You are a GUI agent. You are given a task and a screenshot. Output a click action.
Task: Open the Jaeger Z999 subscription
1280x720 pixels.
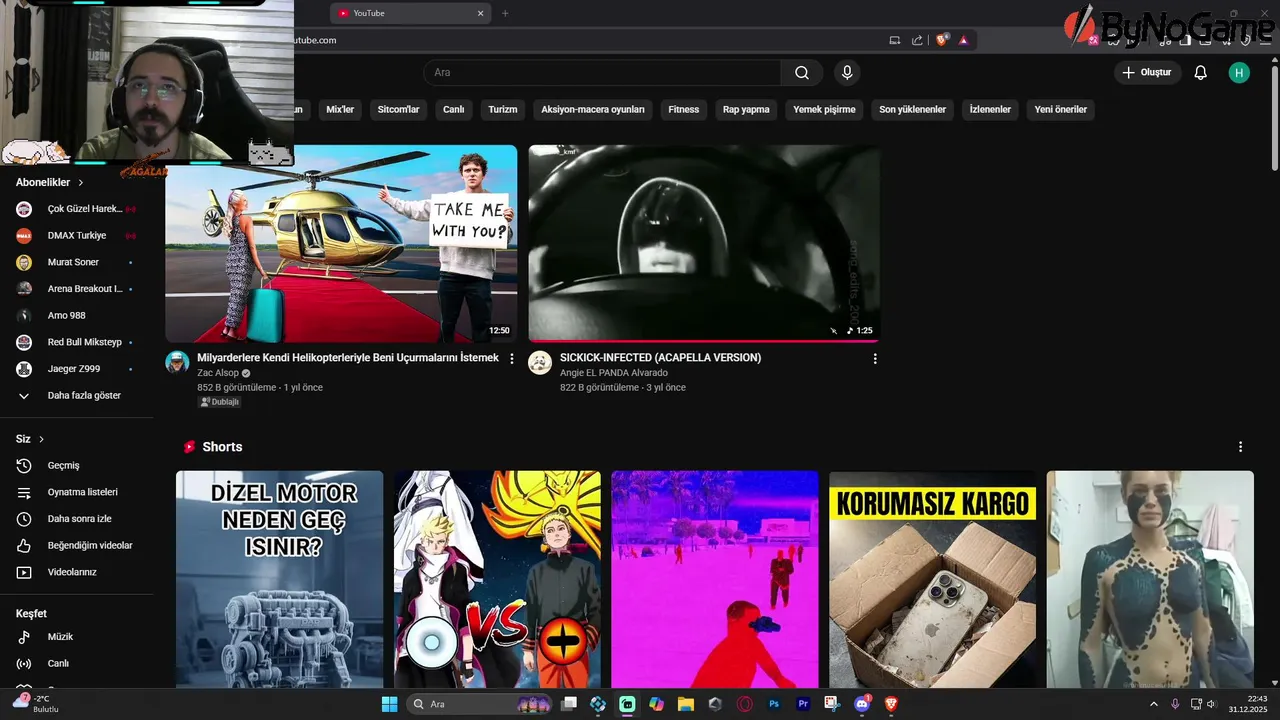tap(77, 369)
